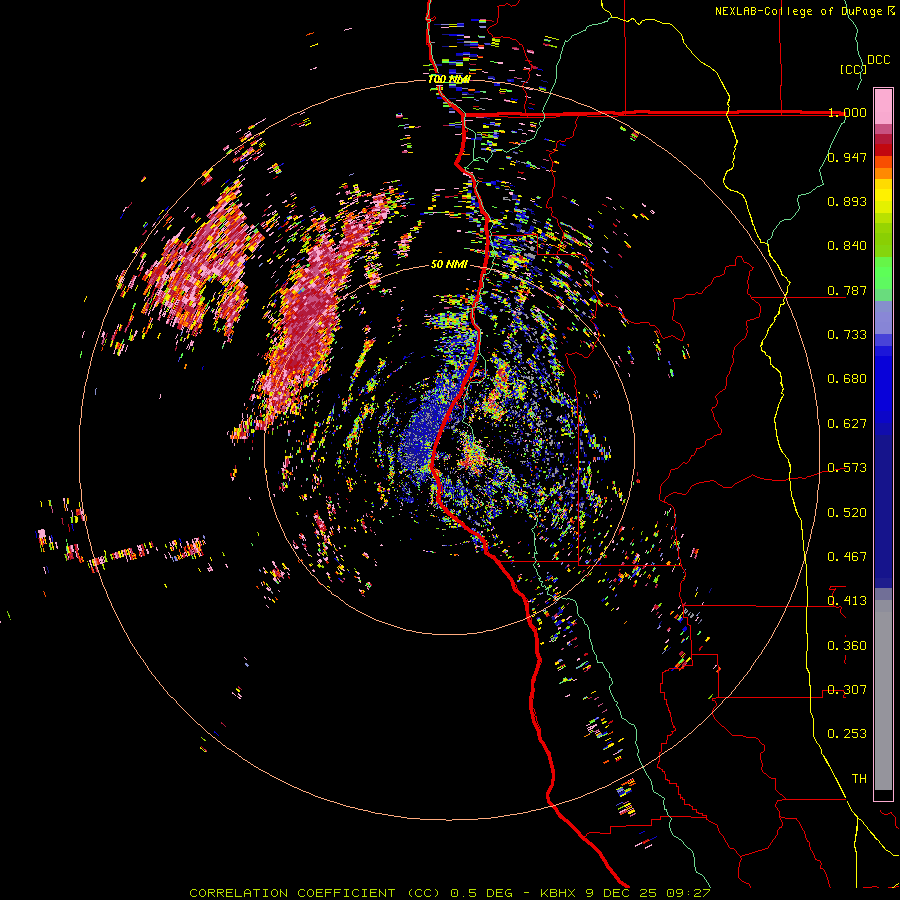The height and width of the screenshot is (900, 900).
Task: Click the DCC label above the color scale
Action: [878, 60]
